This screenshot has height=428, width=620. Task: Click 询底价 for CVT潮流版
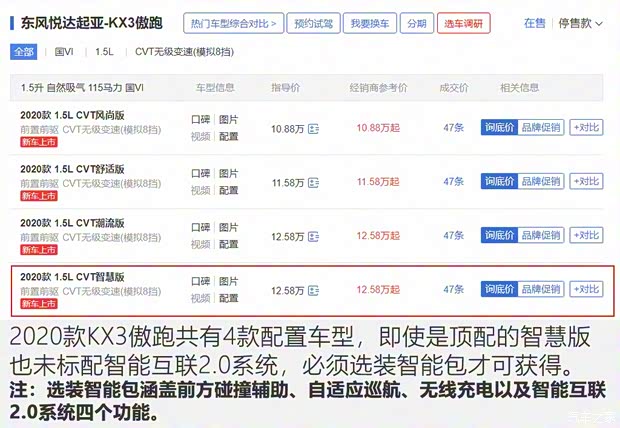click(499, 235)
